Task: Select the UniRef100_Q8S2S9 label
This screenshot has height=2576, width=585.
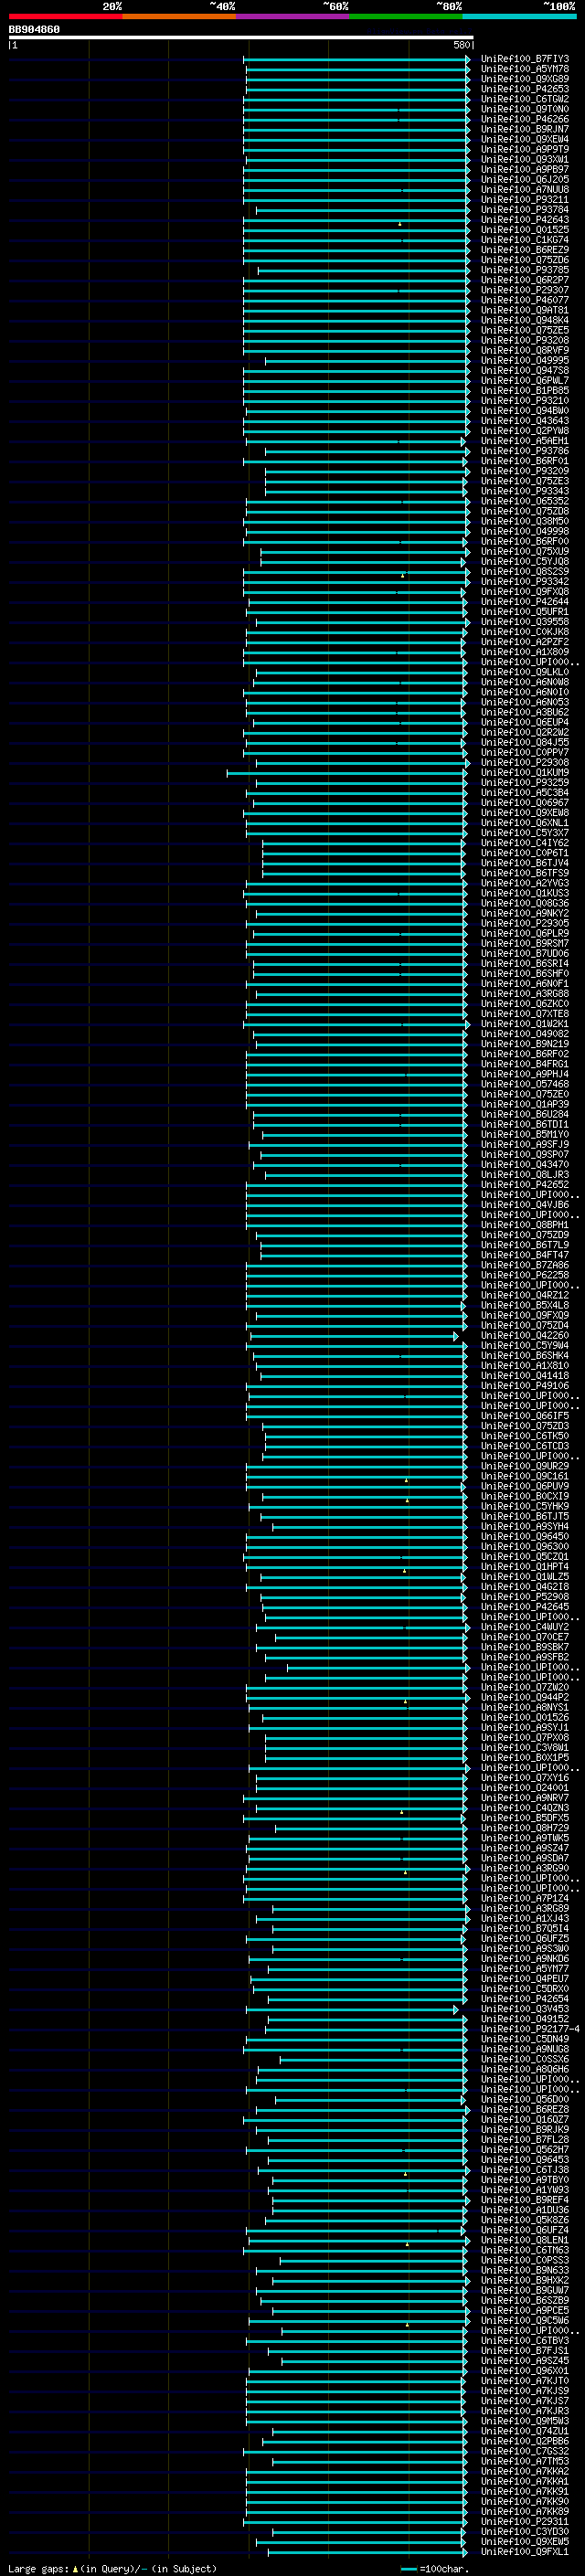Action: click(524, 572)
